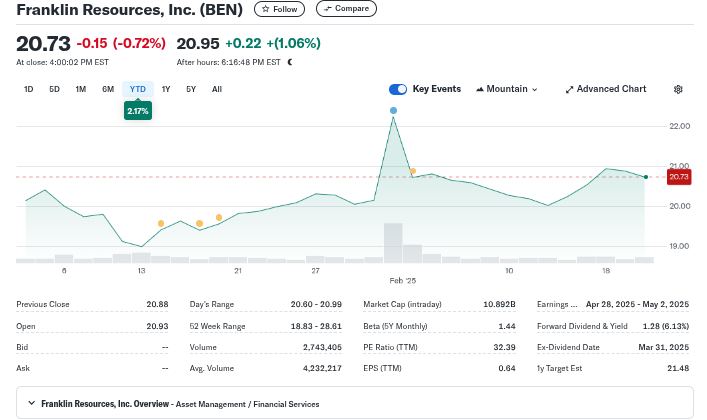Click the after hours price 20.95

[198, 43]
